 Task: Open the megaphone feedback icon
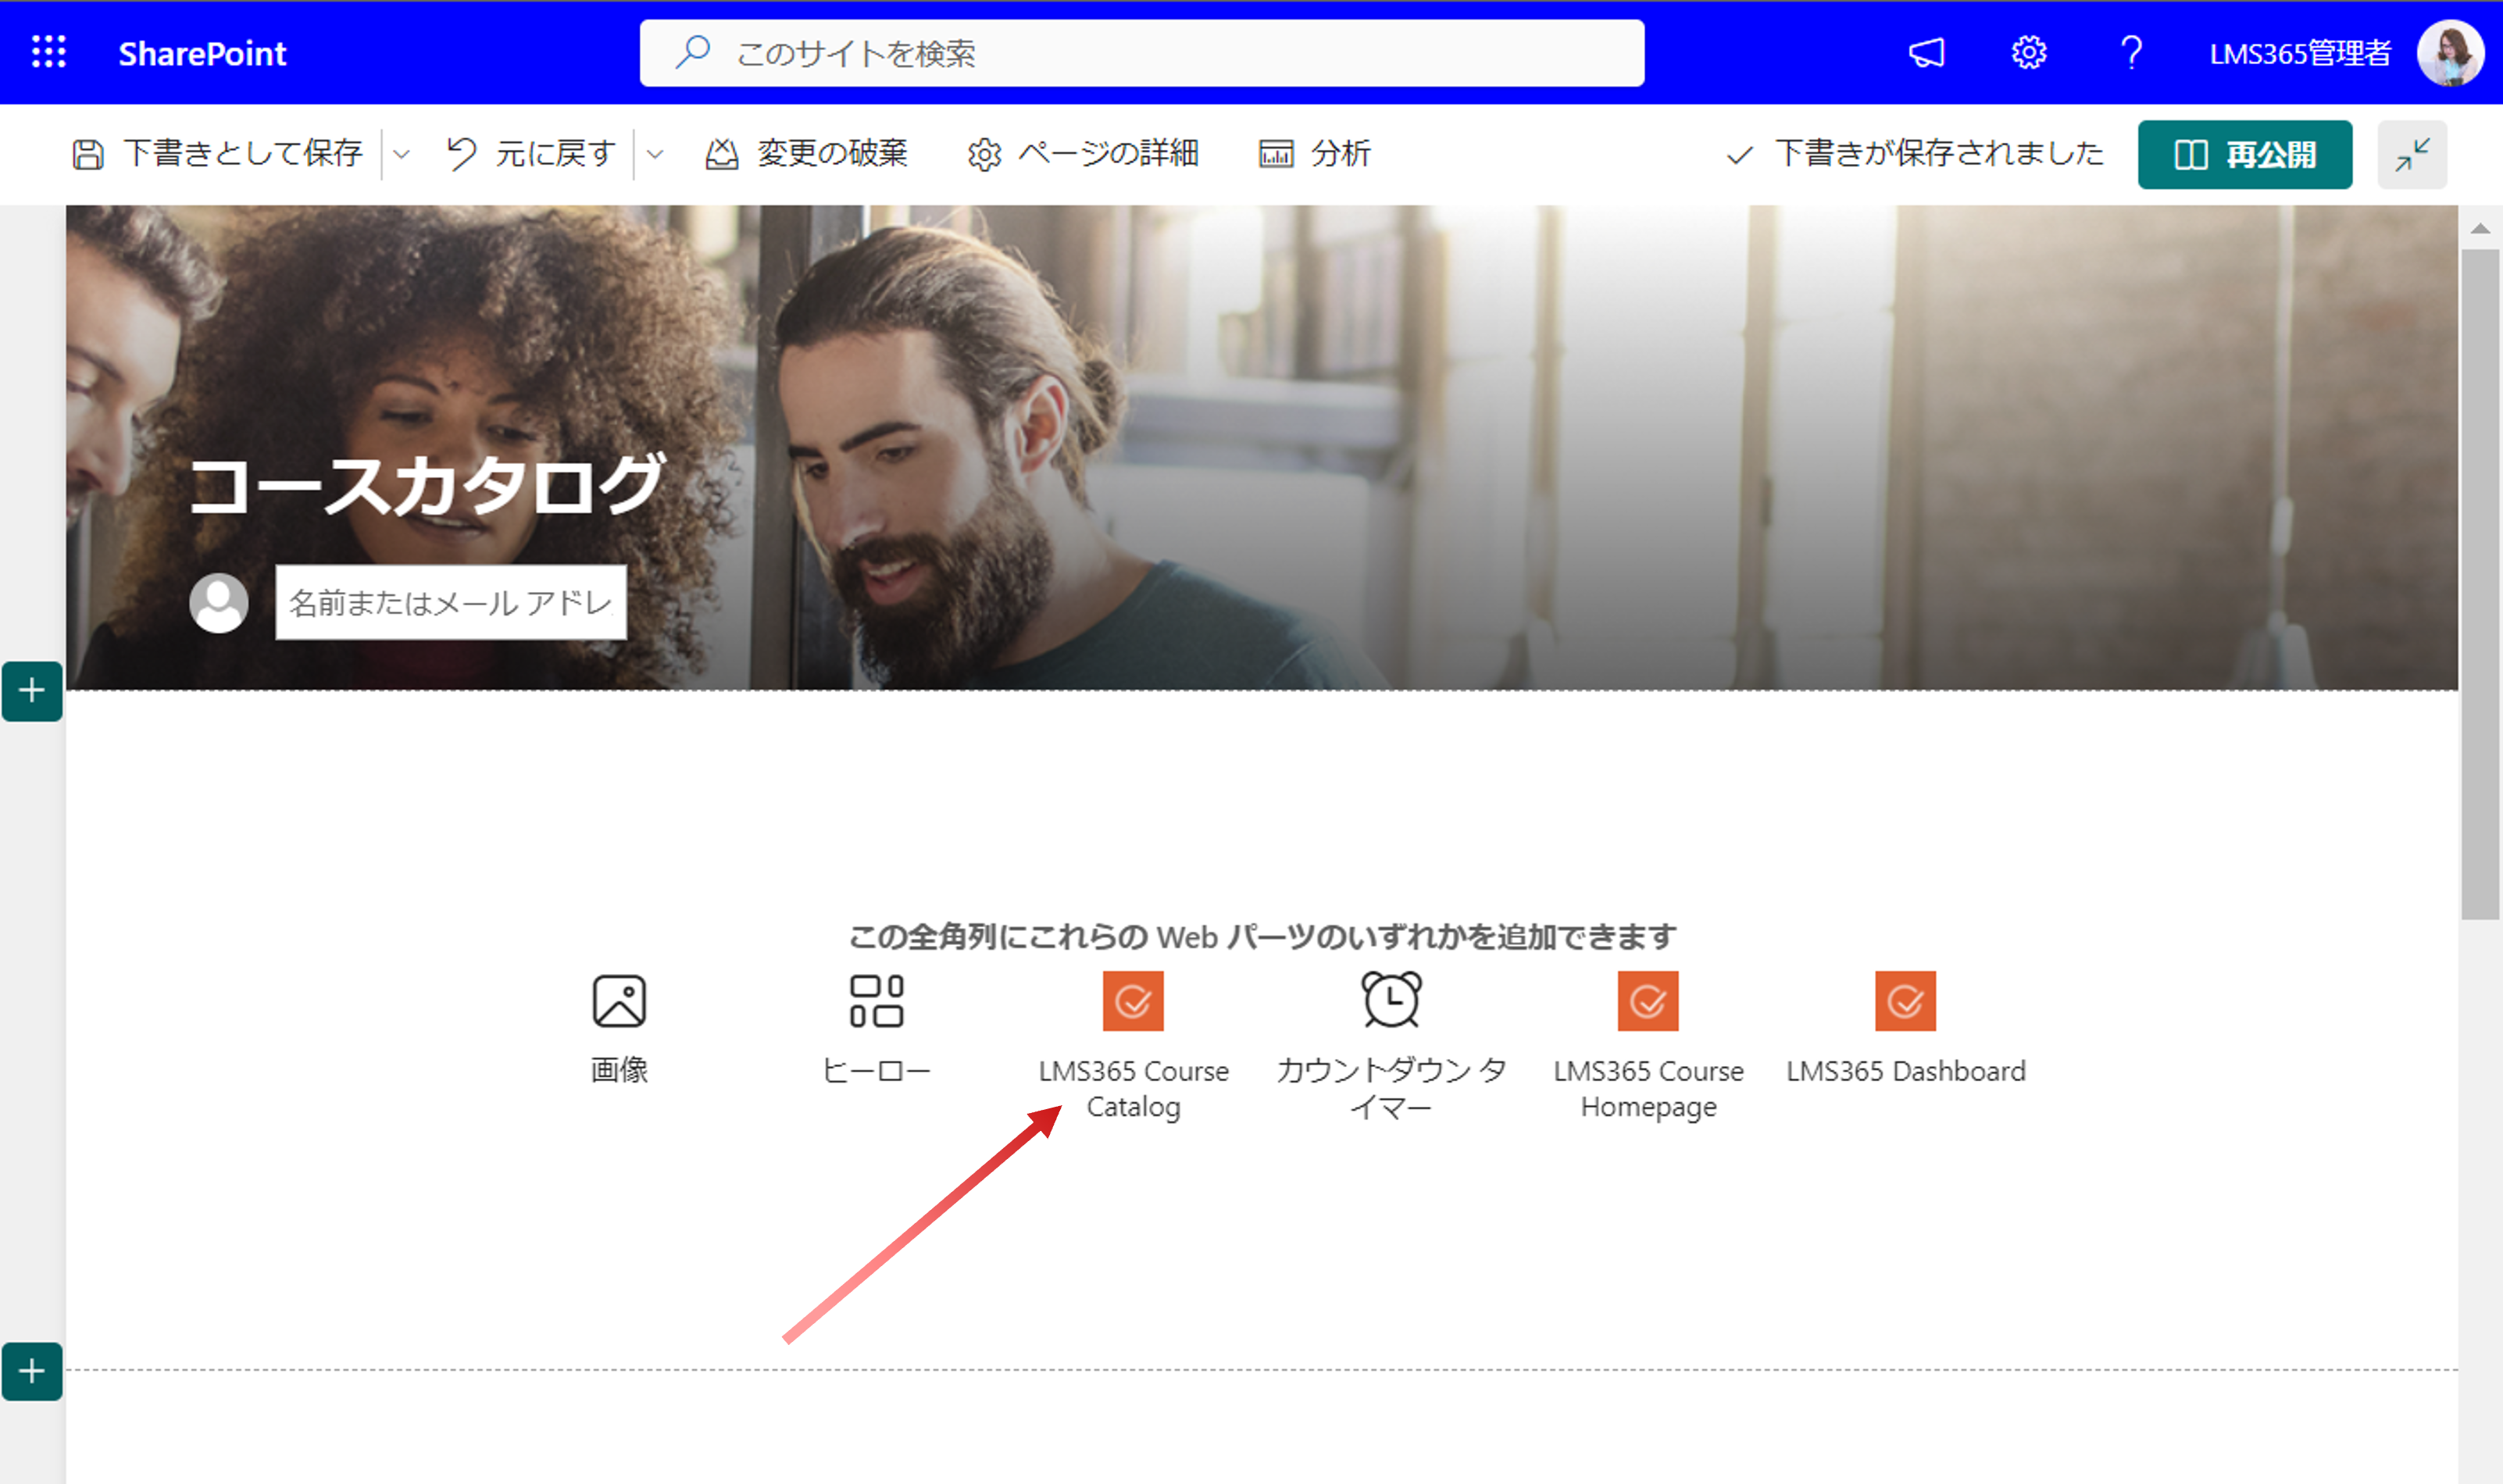[x=1926, y=52]
